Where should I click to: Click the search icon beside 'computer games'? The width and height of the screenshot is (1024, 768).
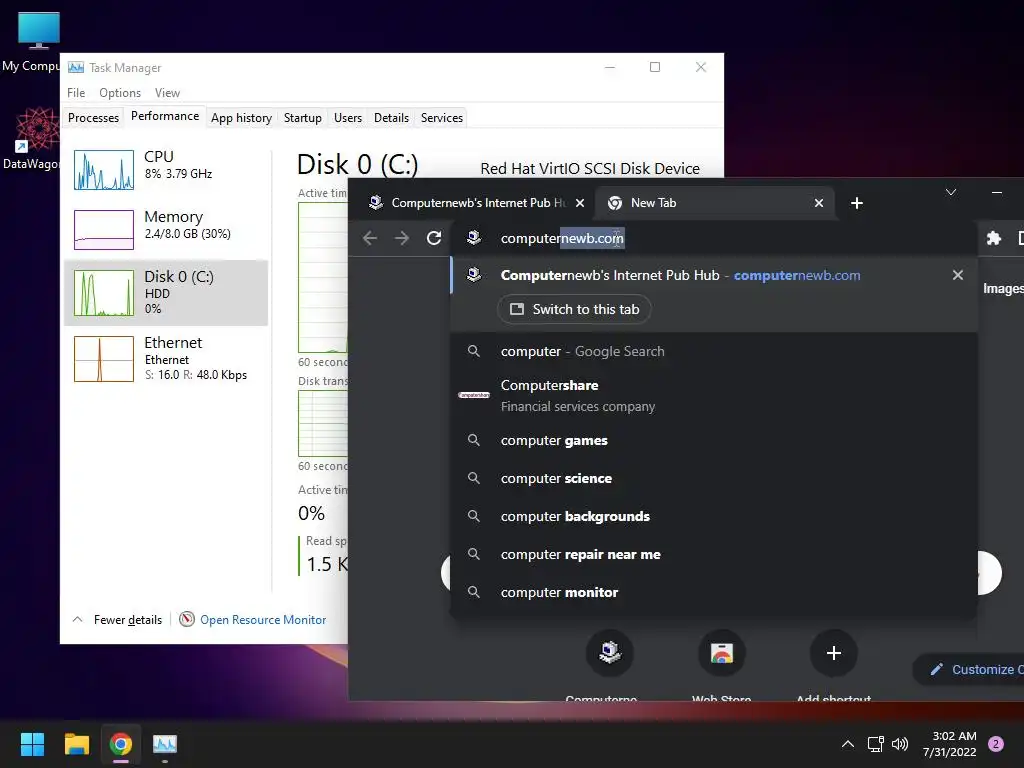click(474, 441)
